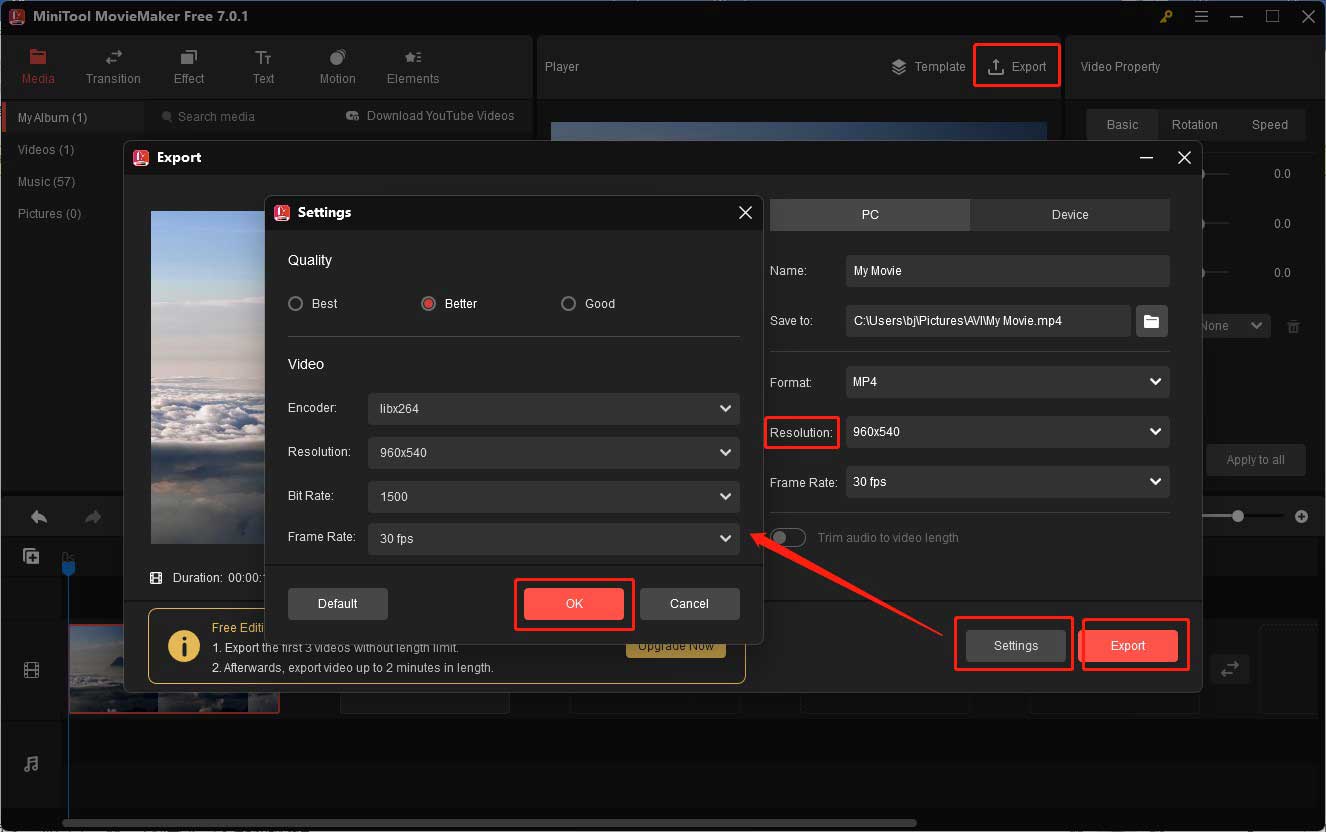The image size is (1326, 832).
Task: Open Frame Rate dropdown in Export window
Action: [x=1008, y=482]
